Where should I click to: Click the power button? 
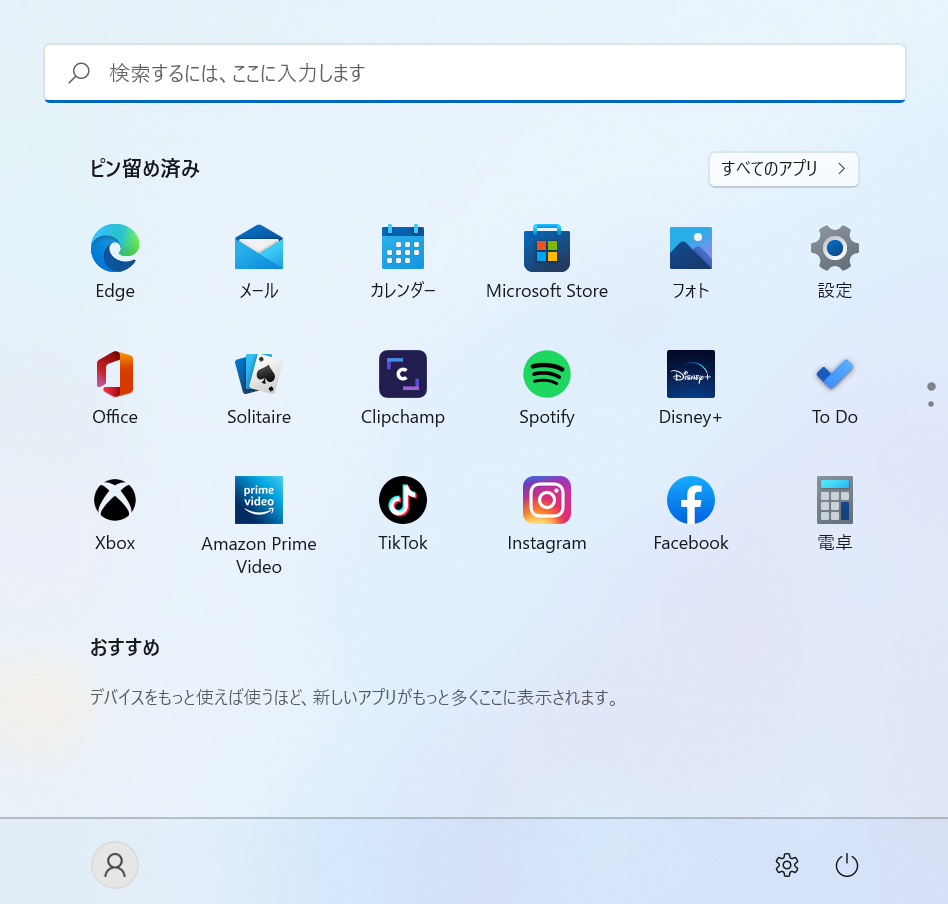[x=846, y=865]
